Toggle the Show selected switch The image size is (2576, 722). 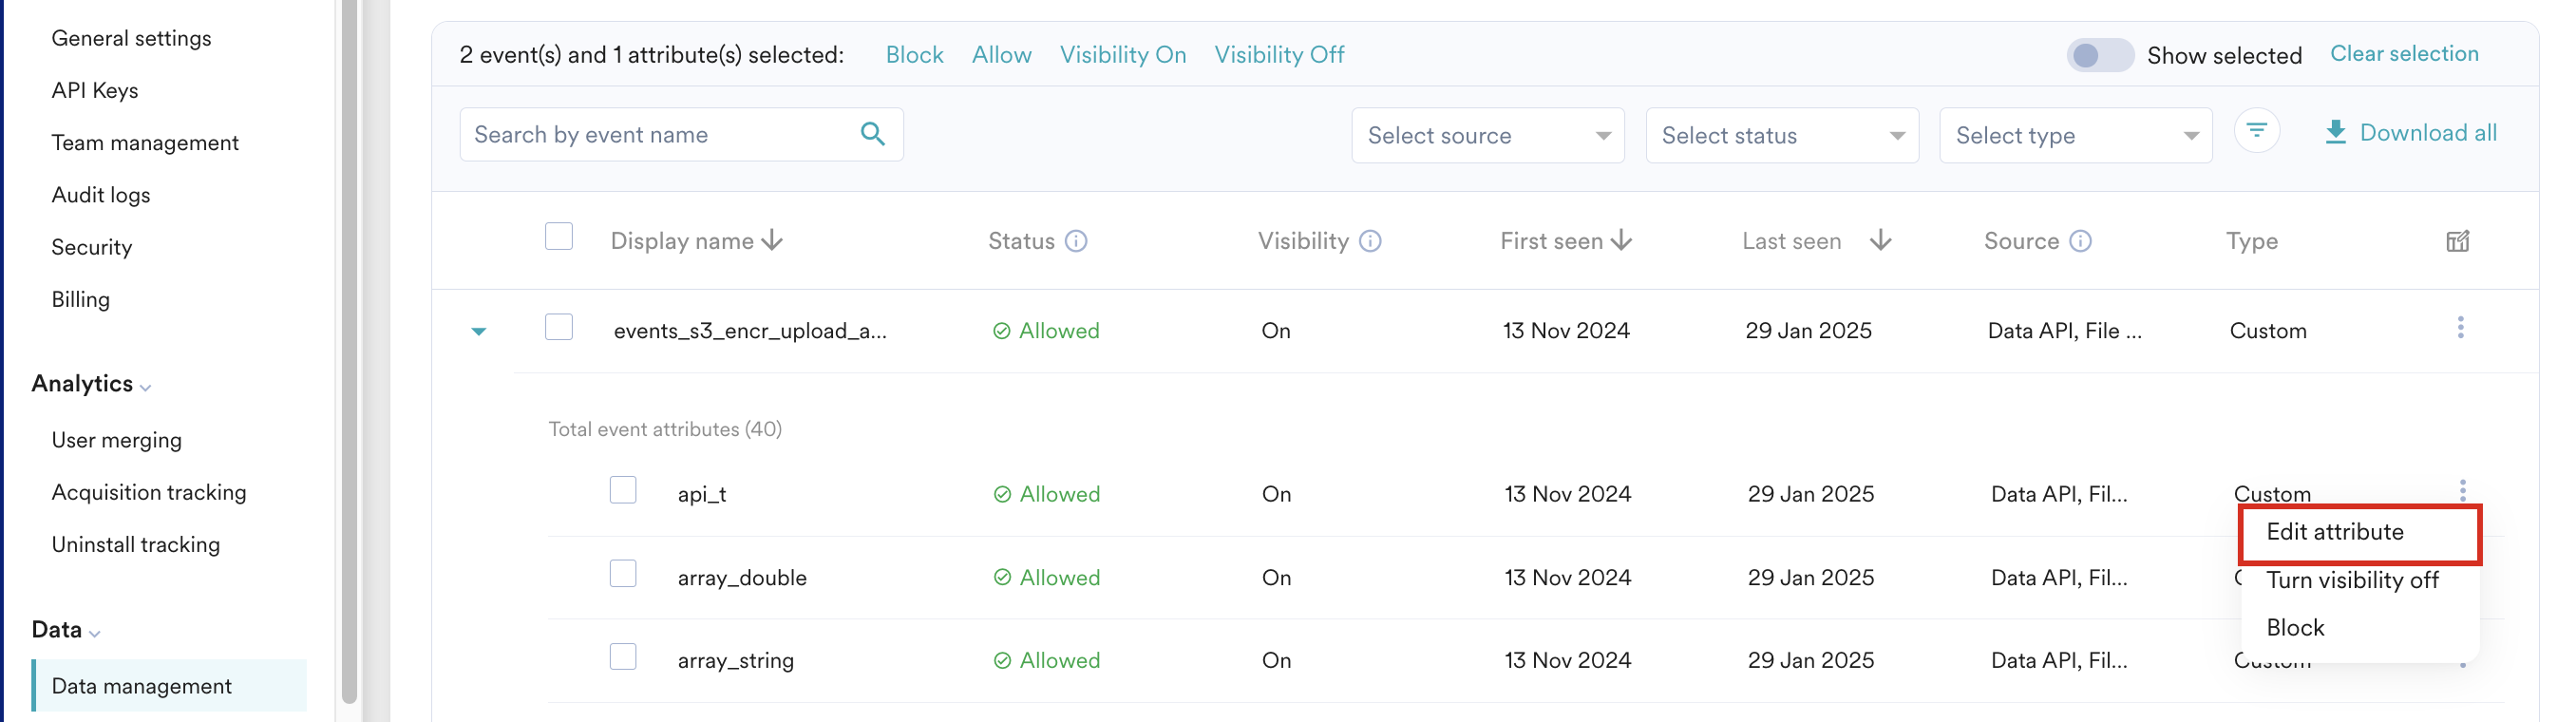(x=2099, y=55)
